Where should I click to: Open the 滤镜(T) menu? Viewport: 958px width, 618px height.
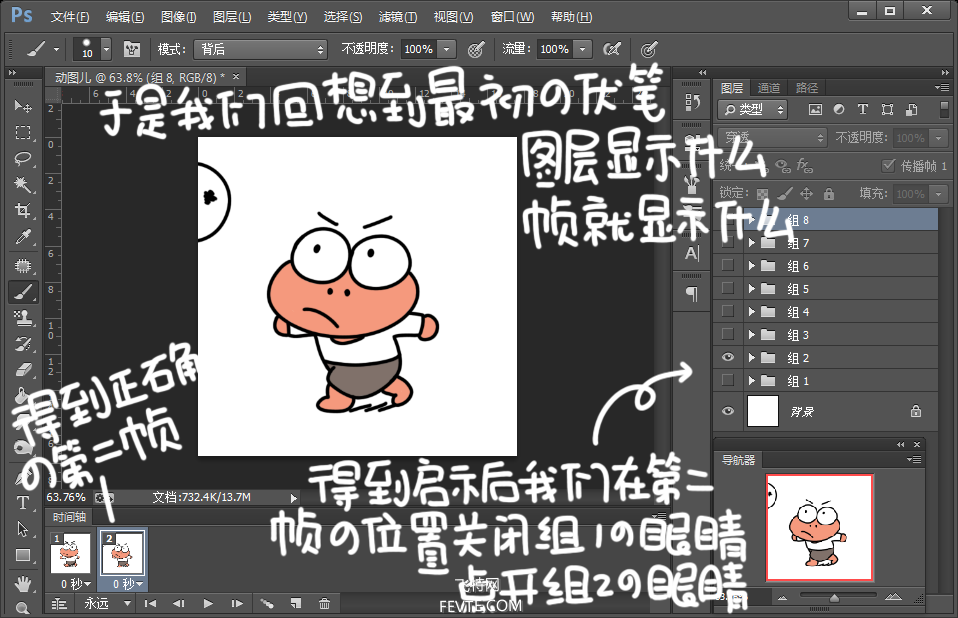pyautogui.click(x=398, y=17)
